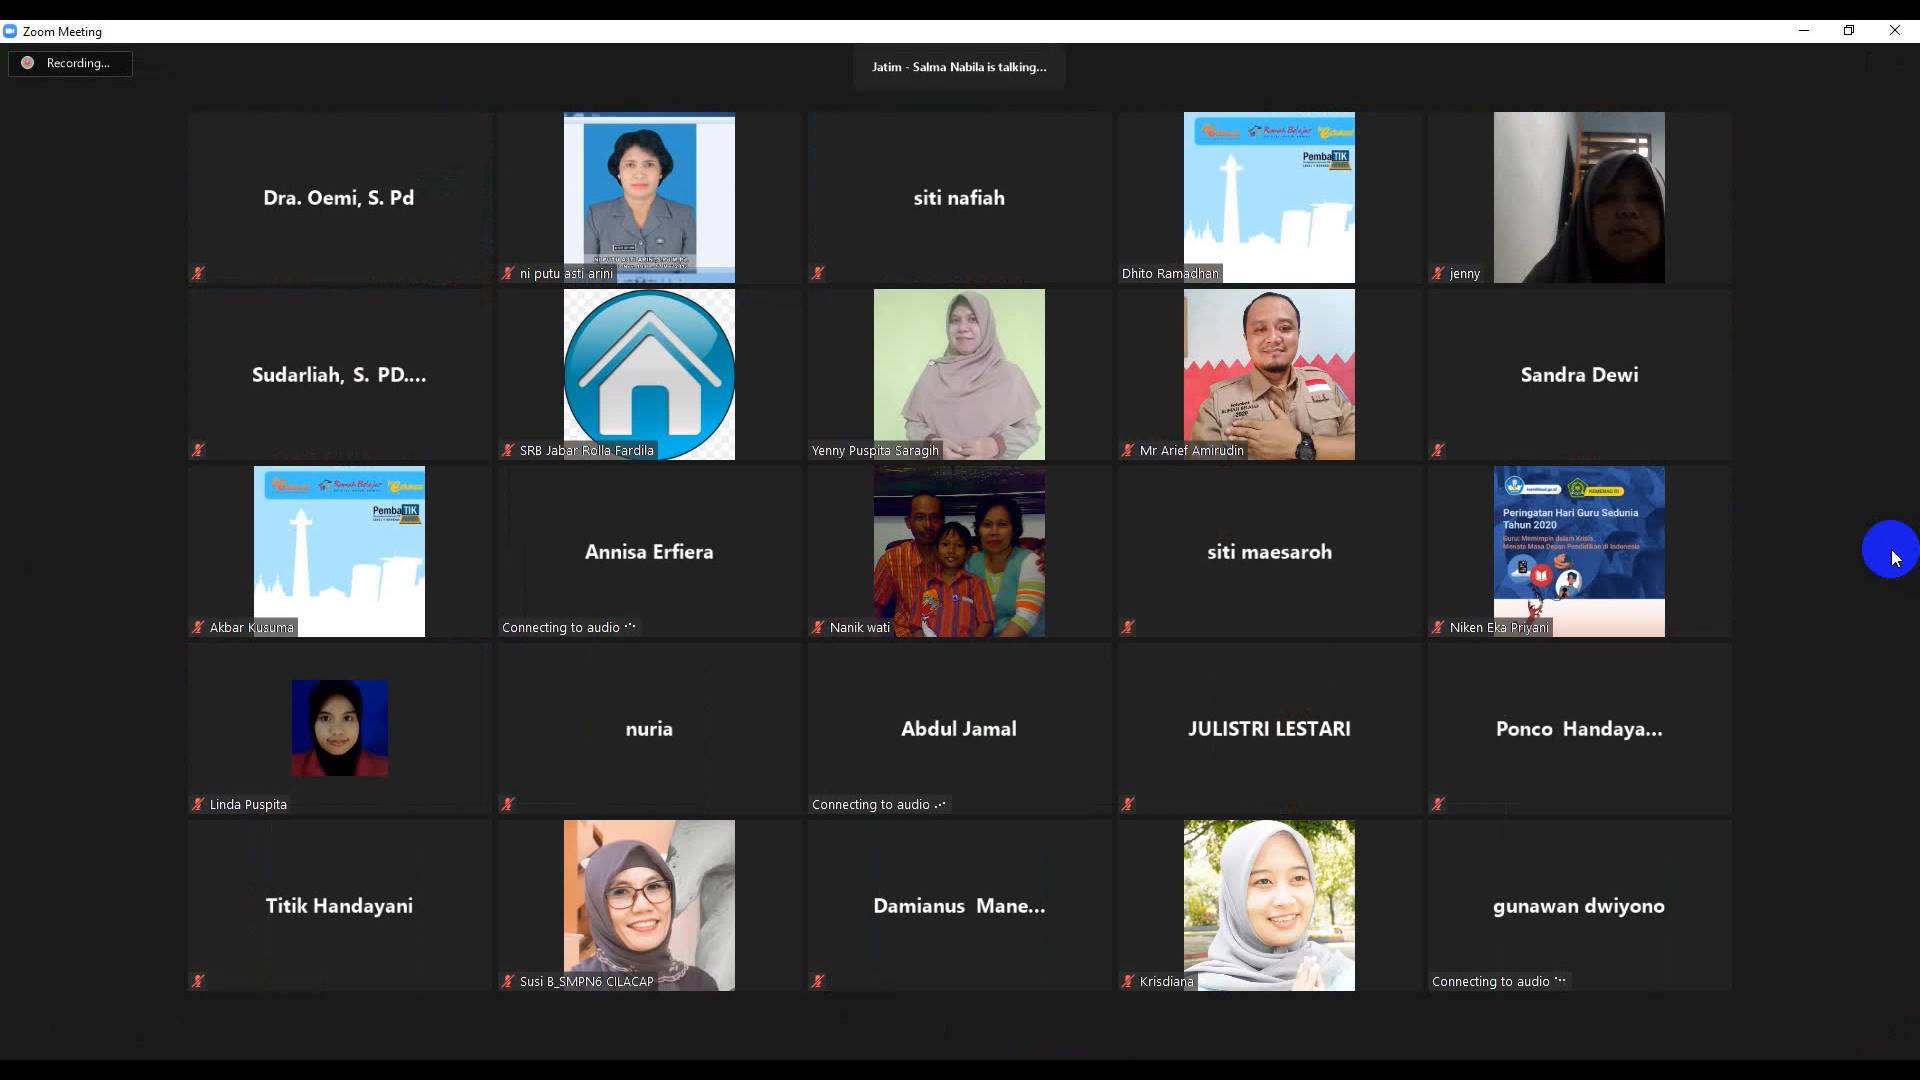Click muted mic icon on Sandra Dewi tile
Viewport: 1920px width, 1080px height.
click(1438, 450)
